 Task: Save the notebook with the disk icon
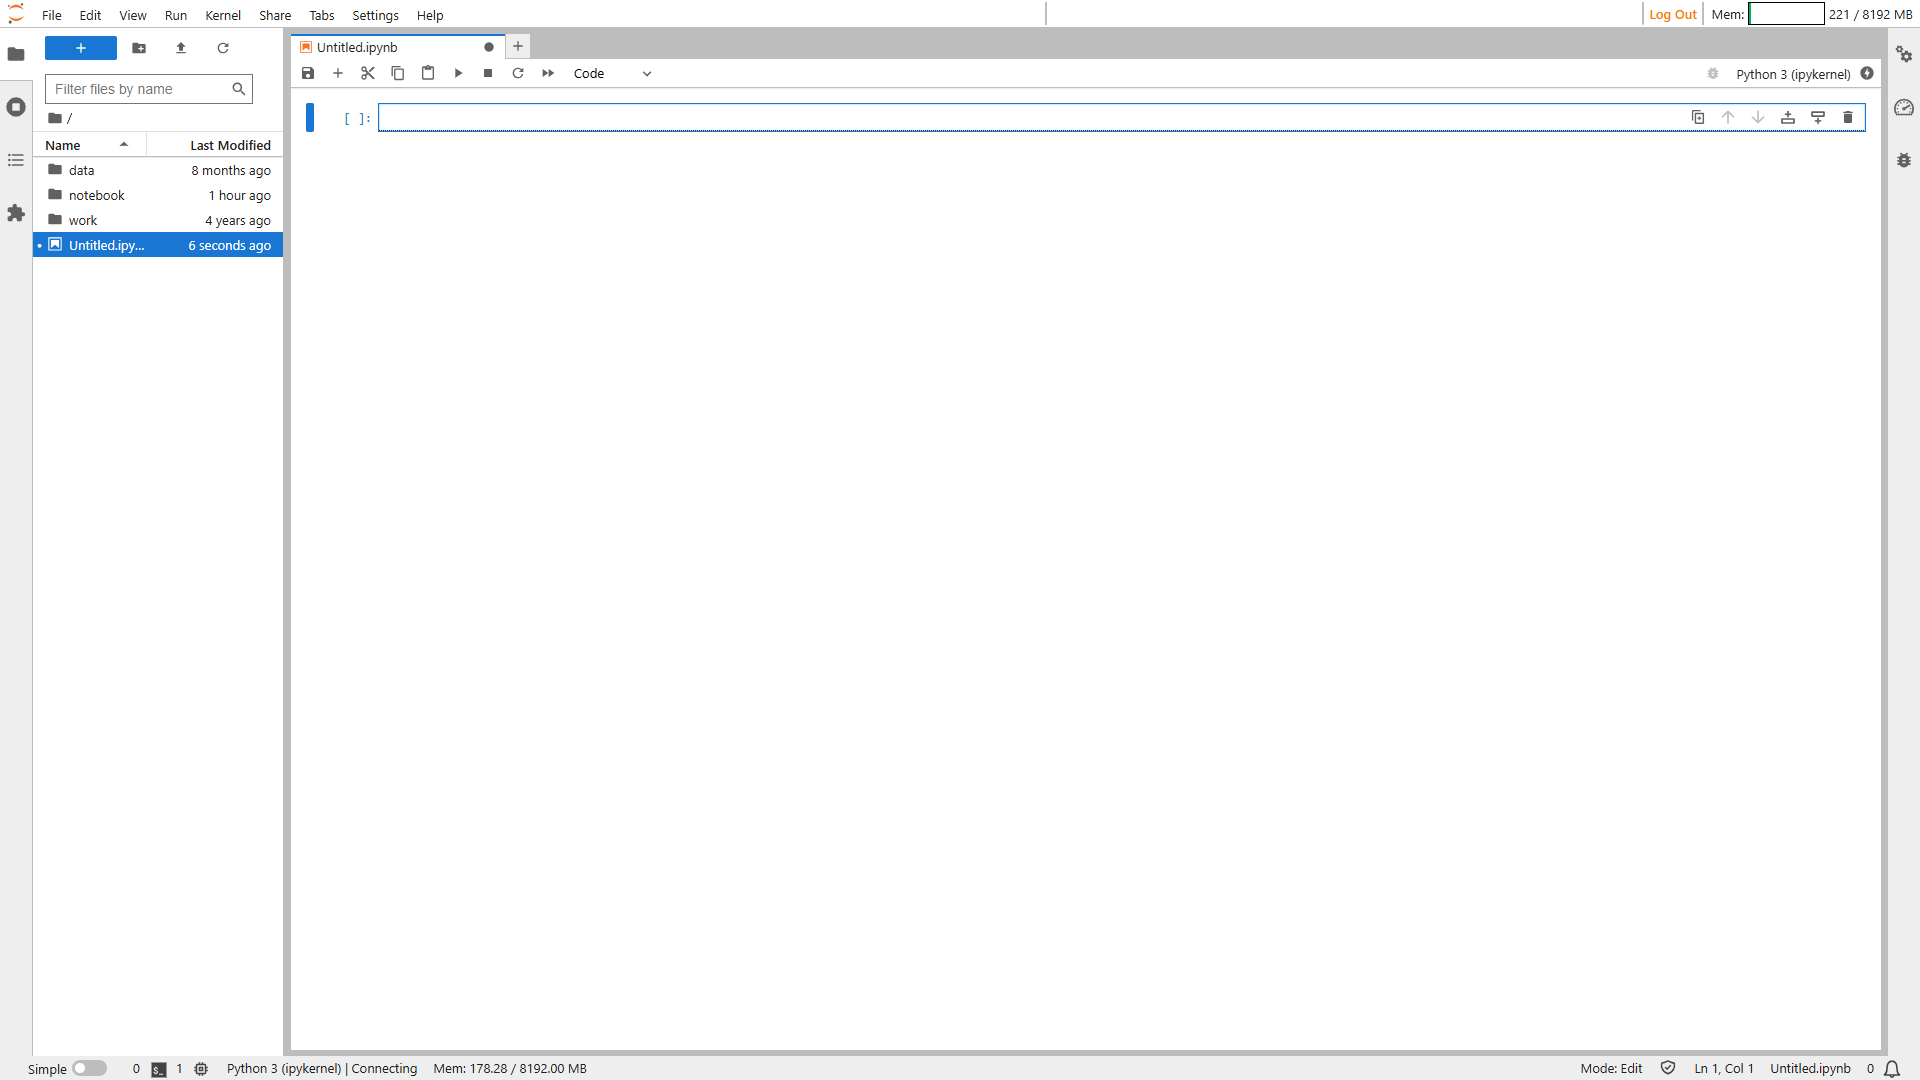coord(308,73)
